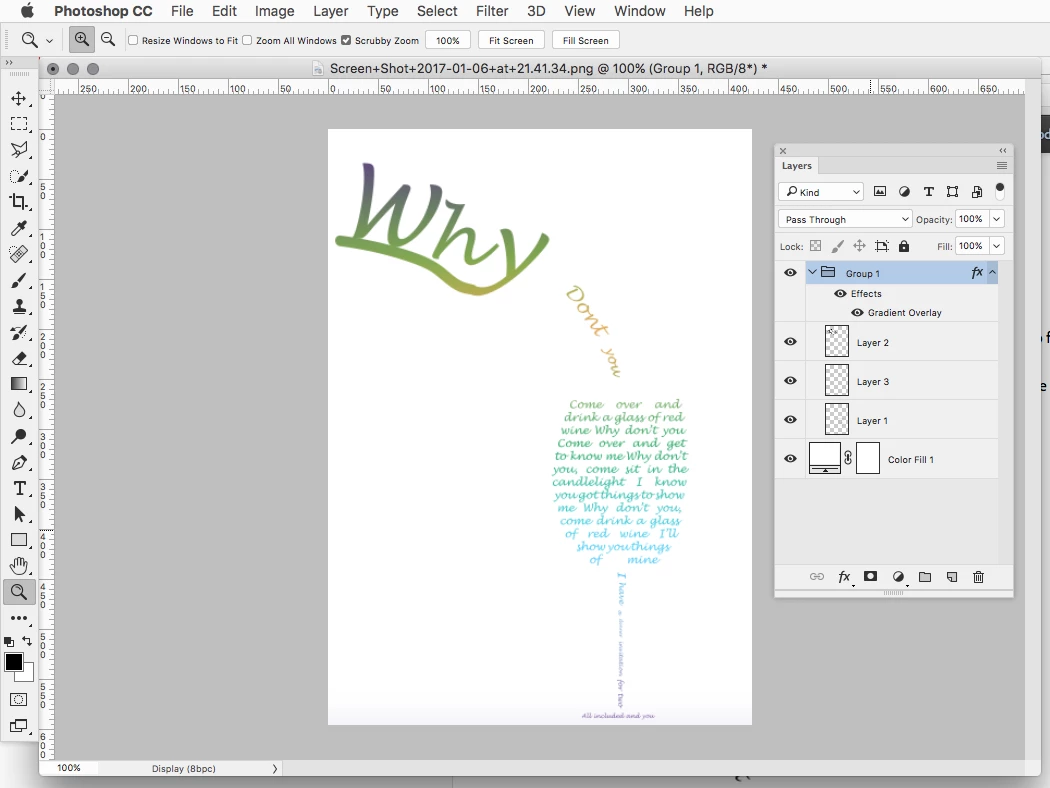Select the Eyedropper tool
The height and width of the screenshot is (788, 1050).
[x=19, y=228]
